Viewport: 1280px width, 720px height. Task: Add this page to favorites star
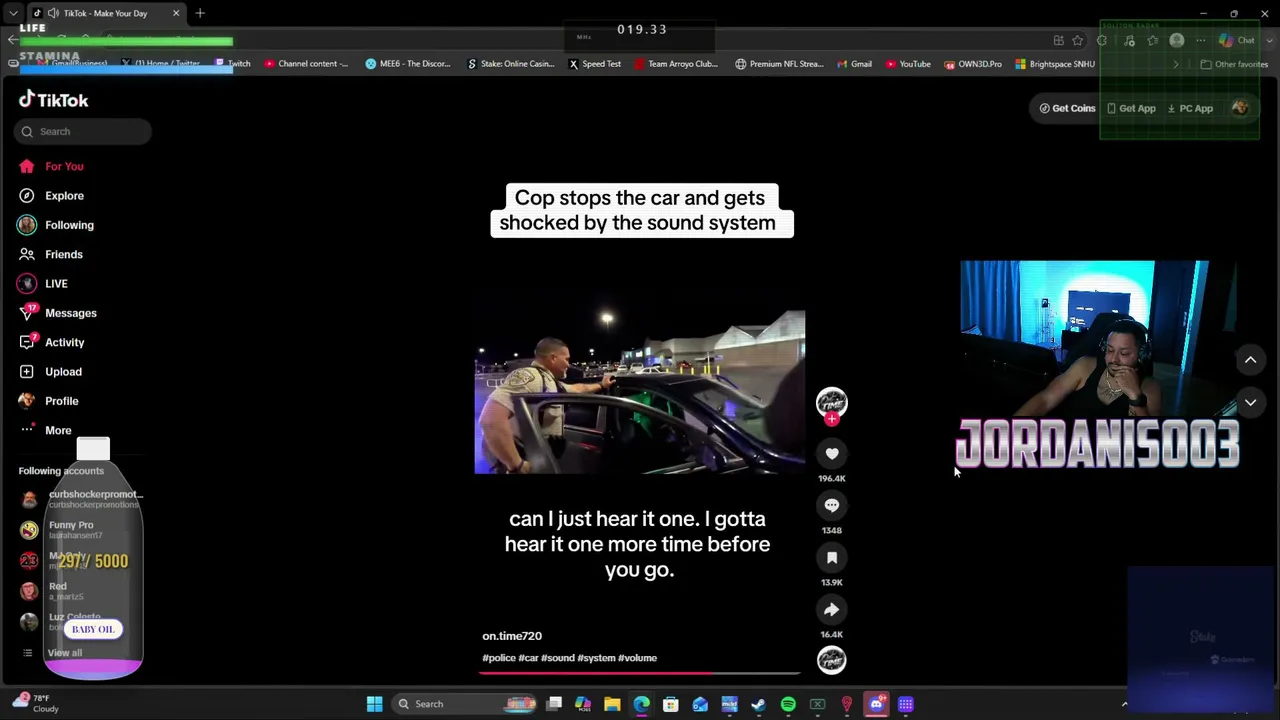(1078, 40)
